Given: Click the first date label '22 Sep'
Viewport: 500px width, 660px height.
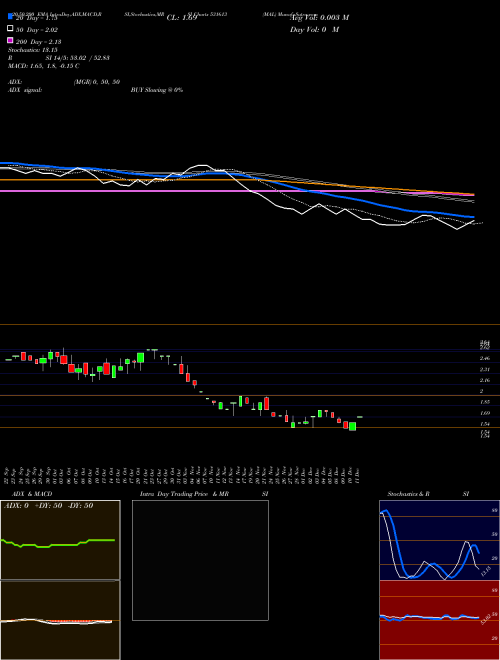Looking at the screenshot, I should point(8,474).
